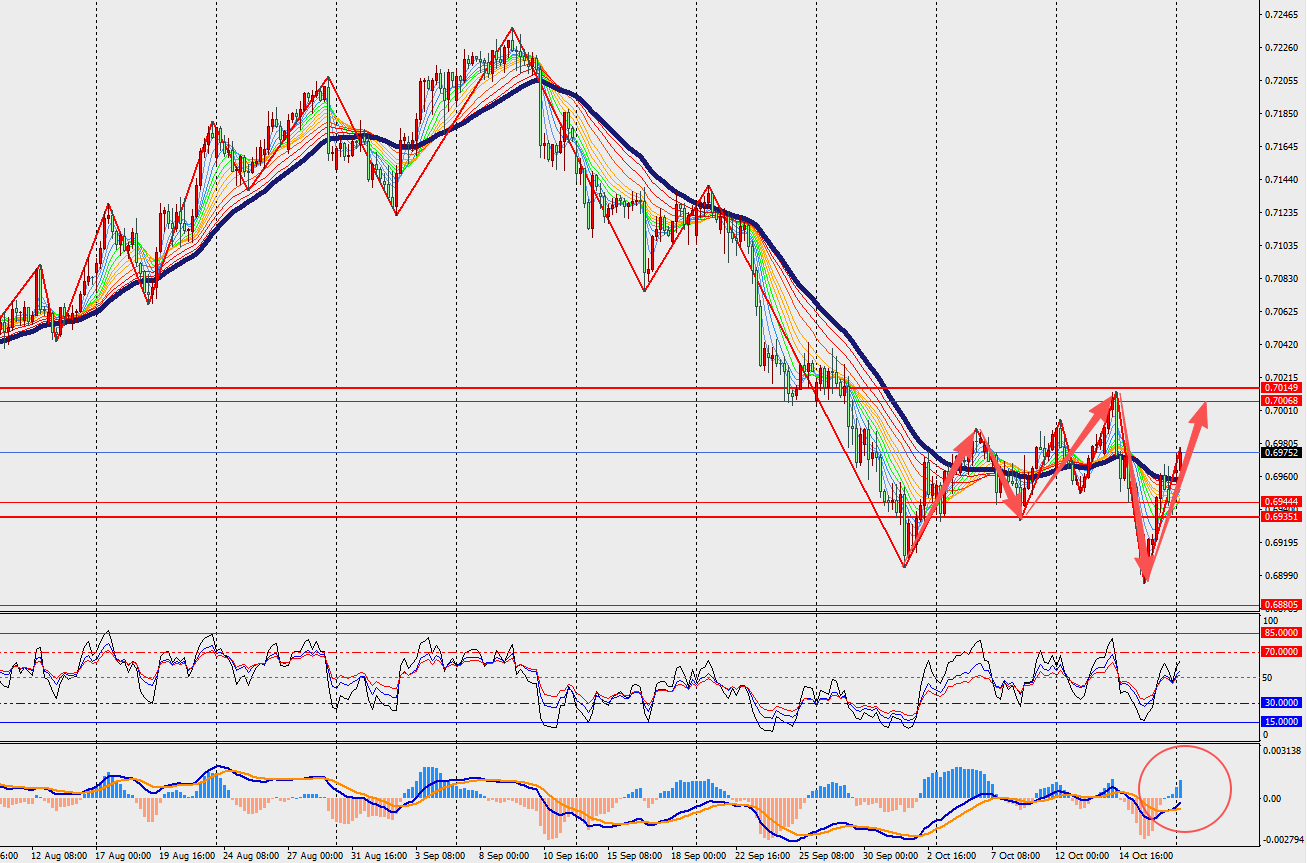Click the 2 Oct 16:00 time label
This screenshot has width=1307, height=863.
click(x=951, y=856)
